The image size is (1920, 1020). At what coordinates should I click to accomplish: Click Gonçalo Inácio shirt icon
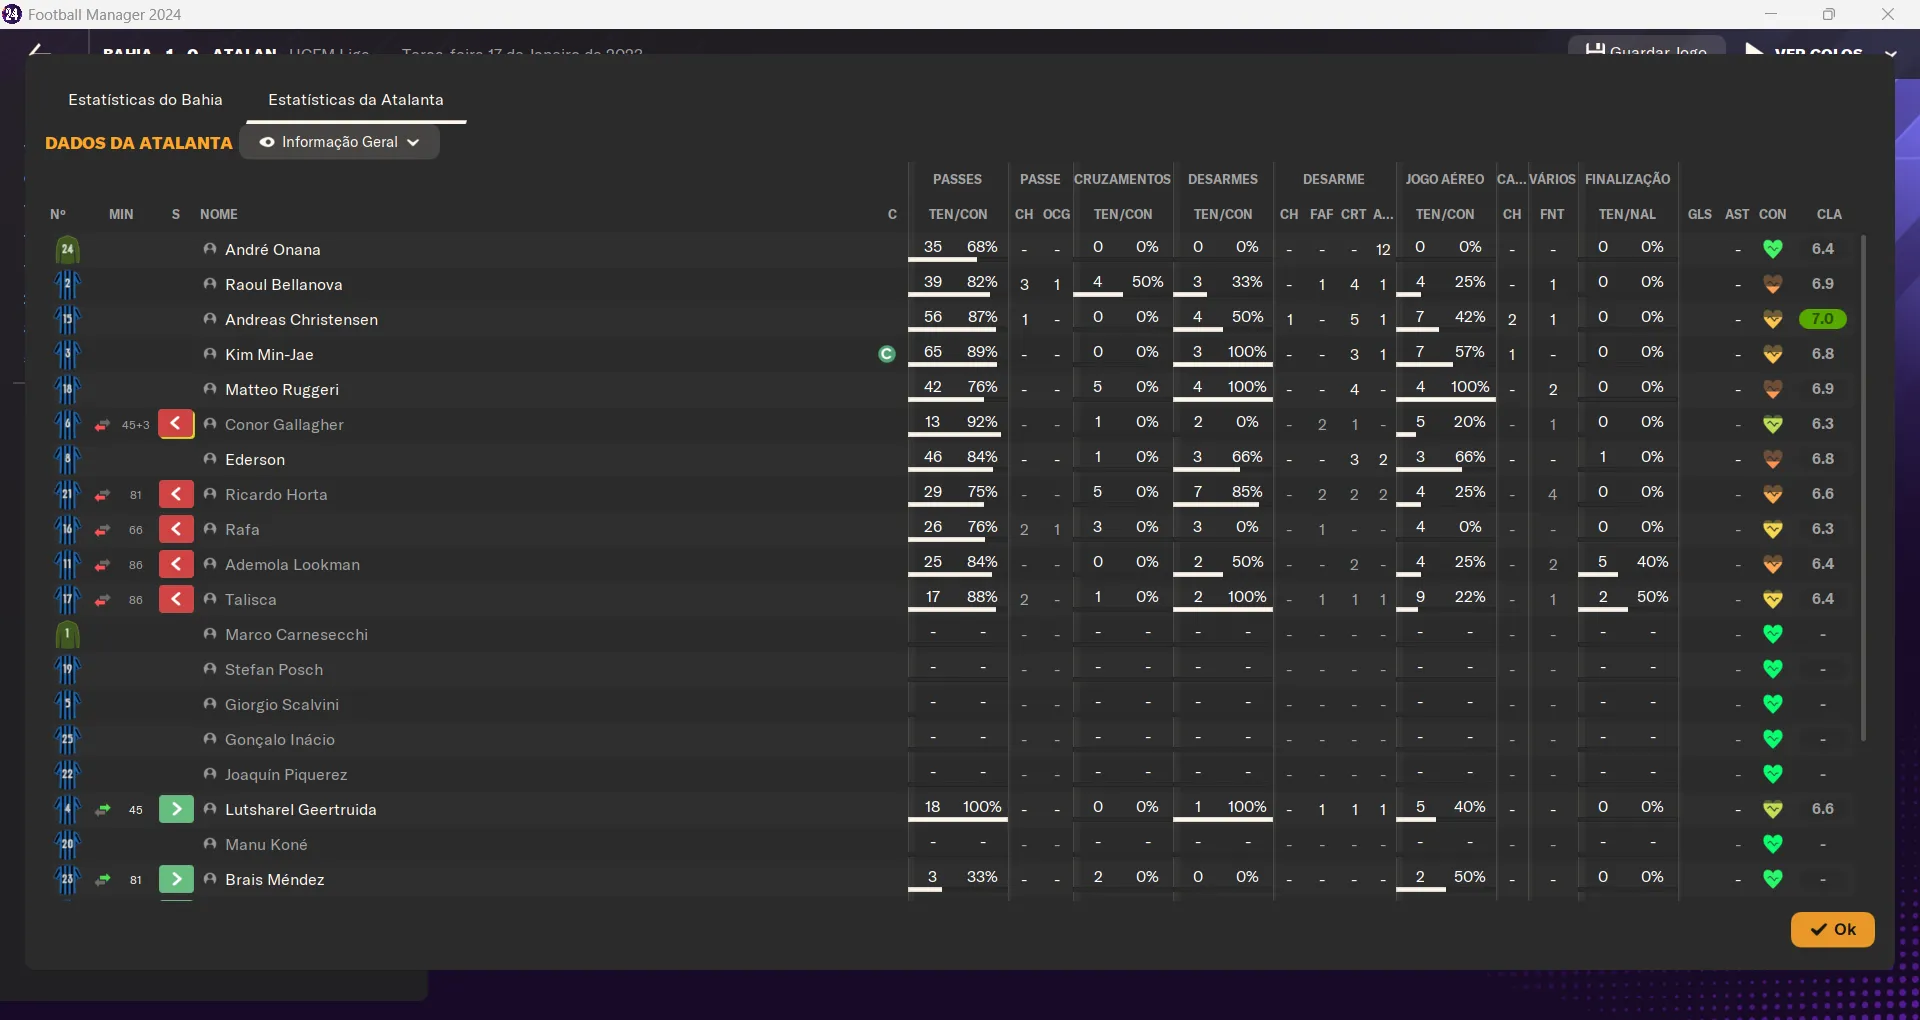click(67, 740)
